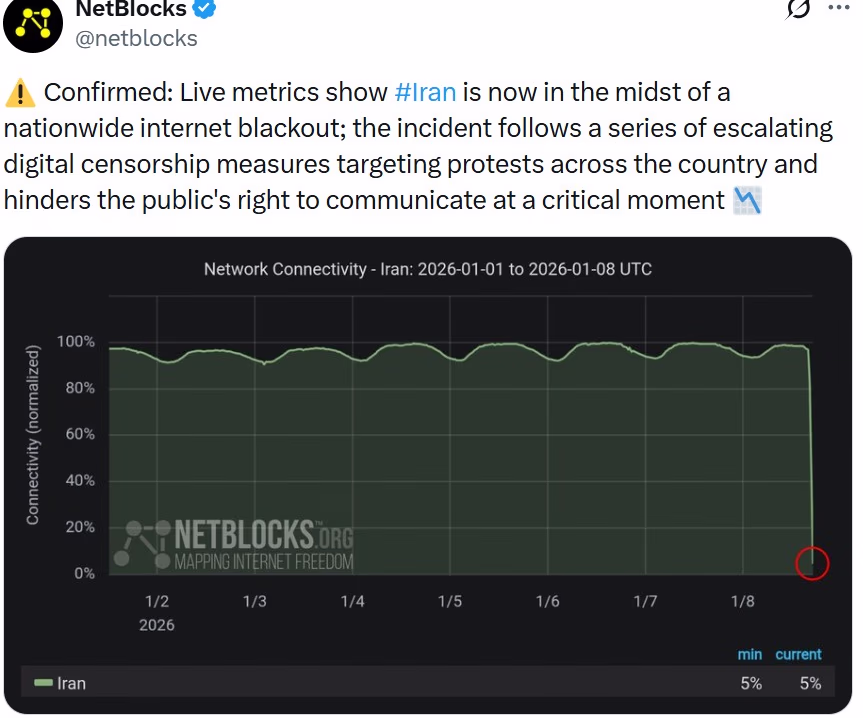Click the Network Connectivity chart title
Image resolution: width=863 pixels, height=718 pixels.
click(427, 270)
